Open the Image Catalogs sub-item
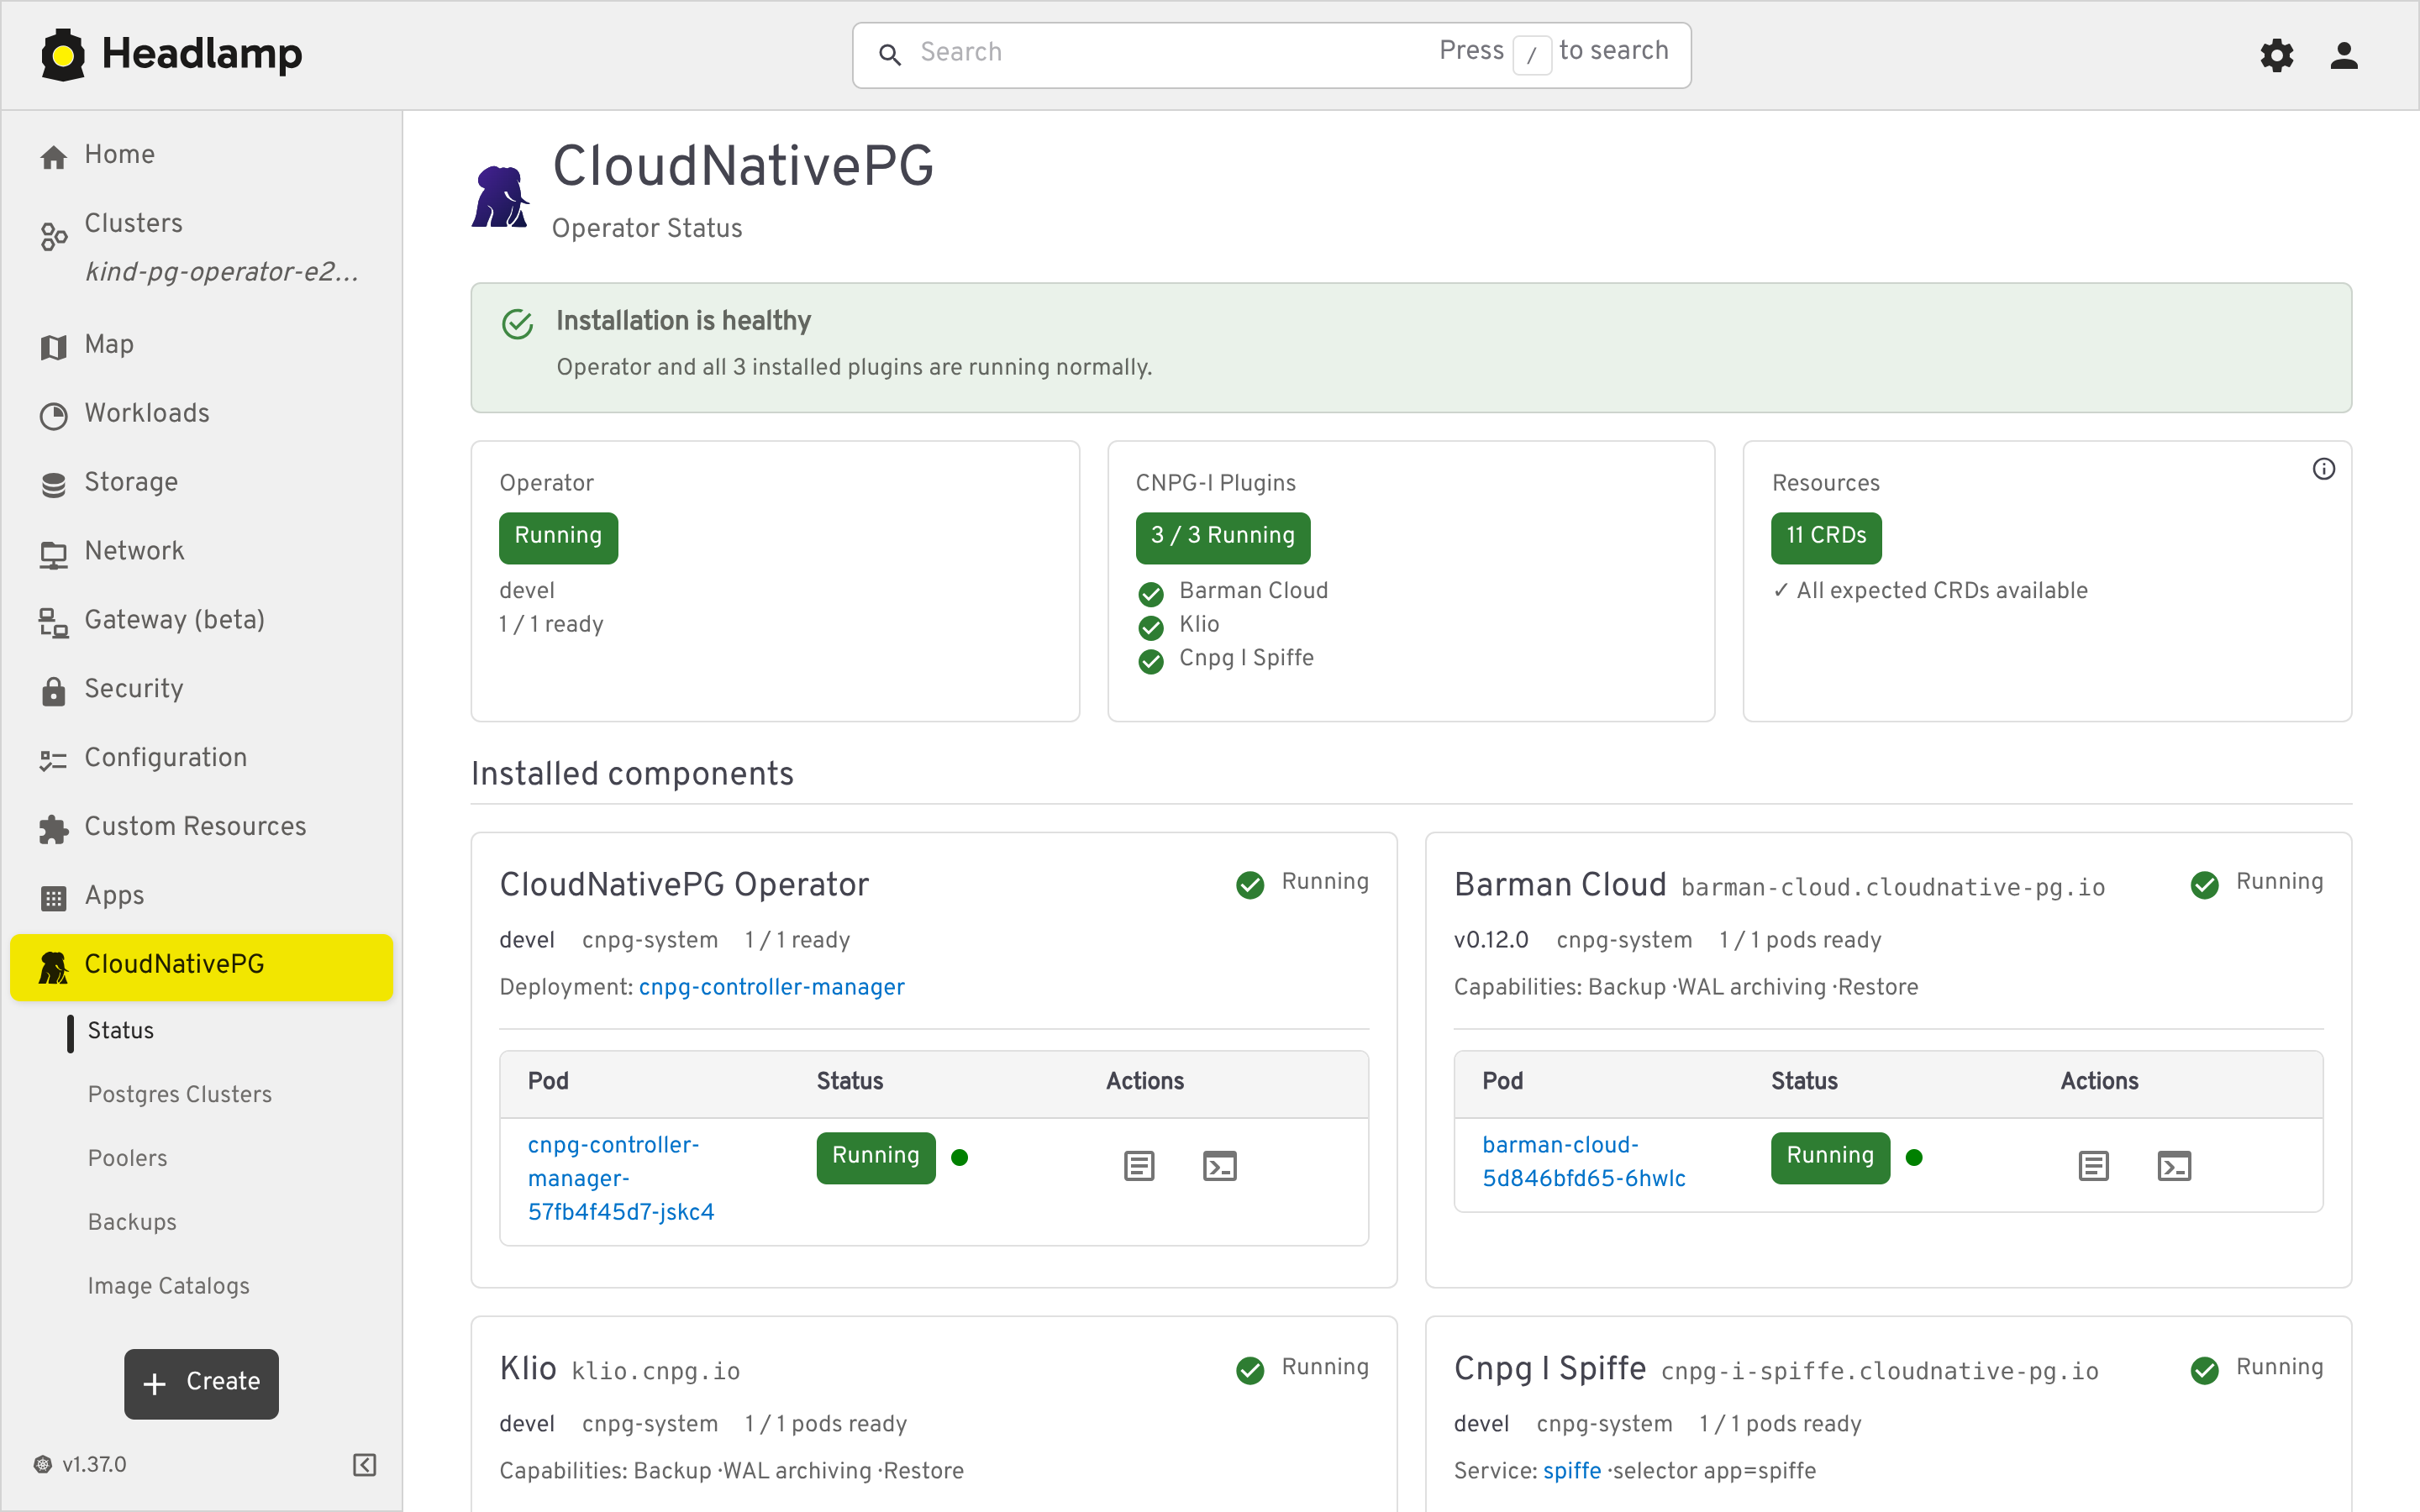This screenshot has height=1512, width=2420. click(x=168, y=1286)
